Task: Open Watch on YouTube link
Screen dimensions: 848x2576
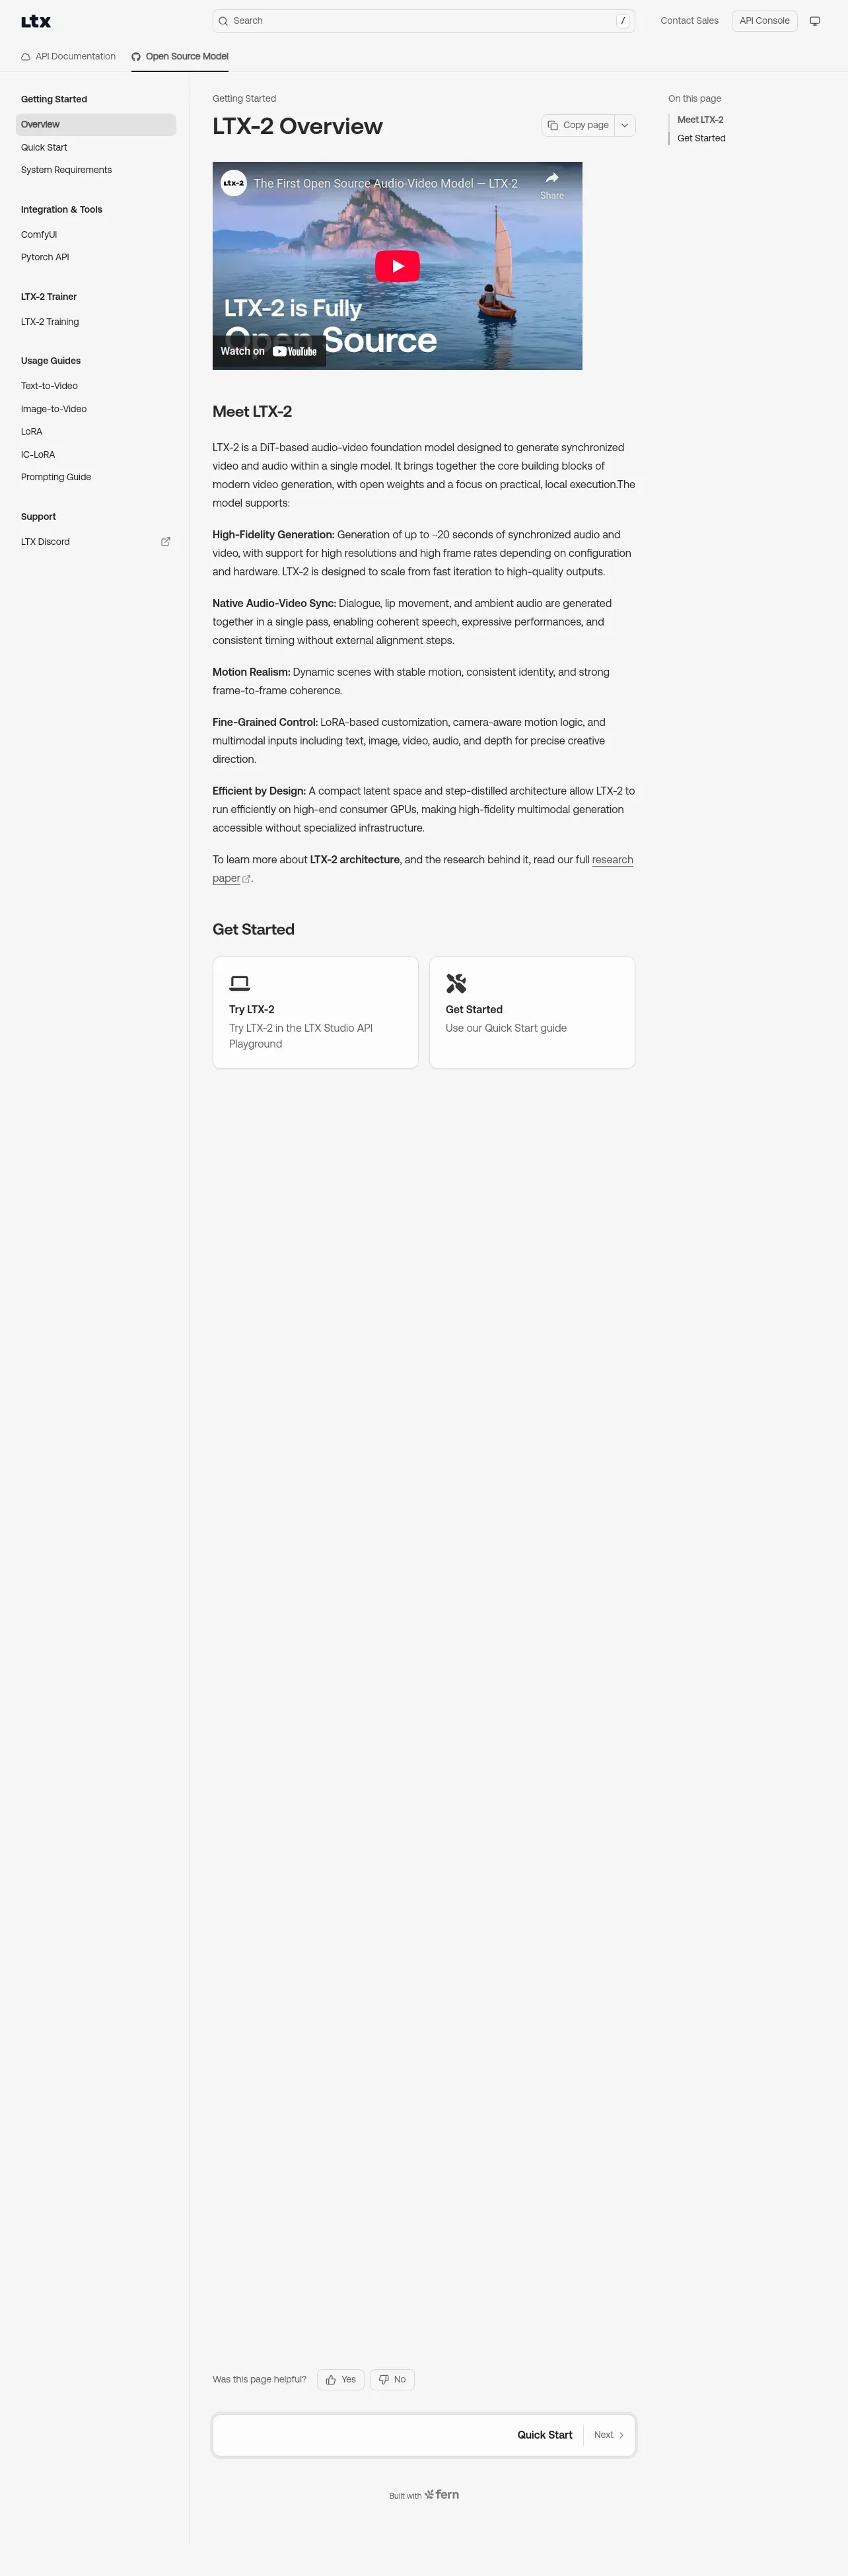Action: [269, 351]
